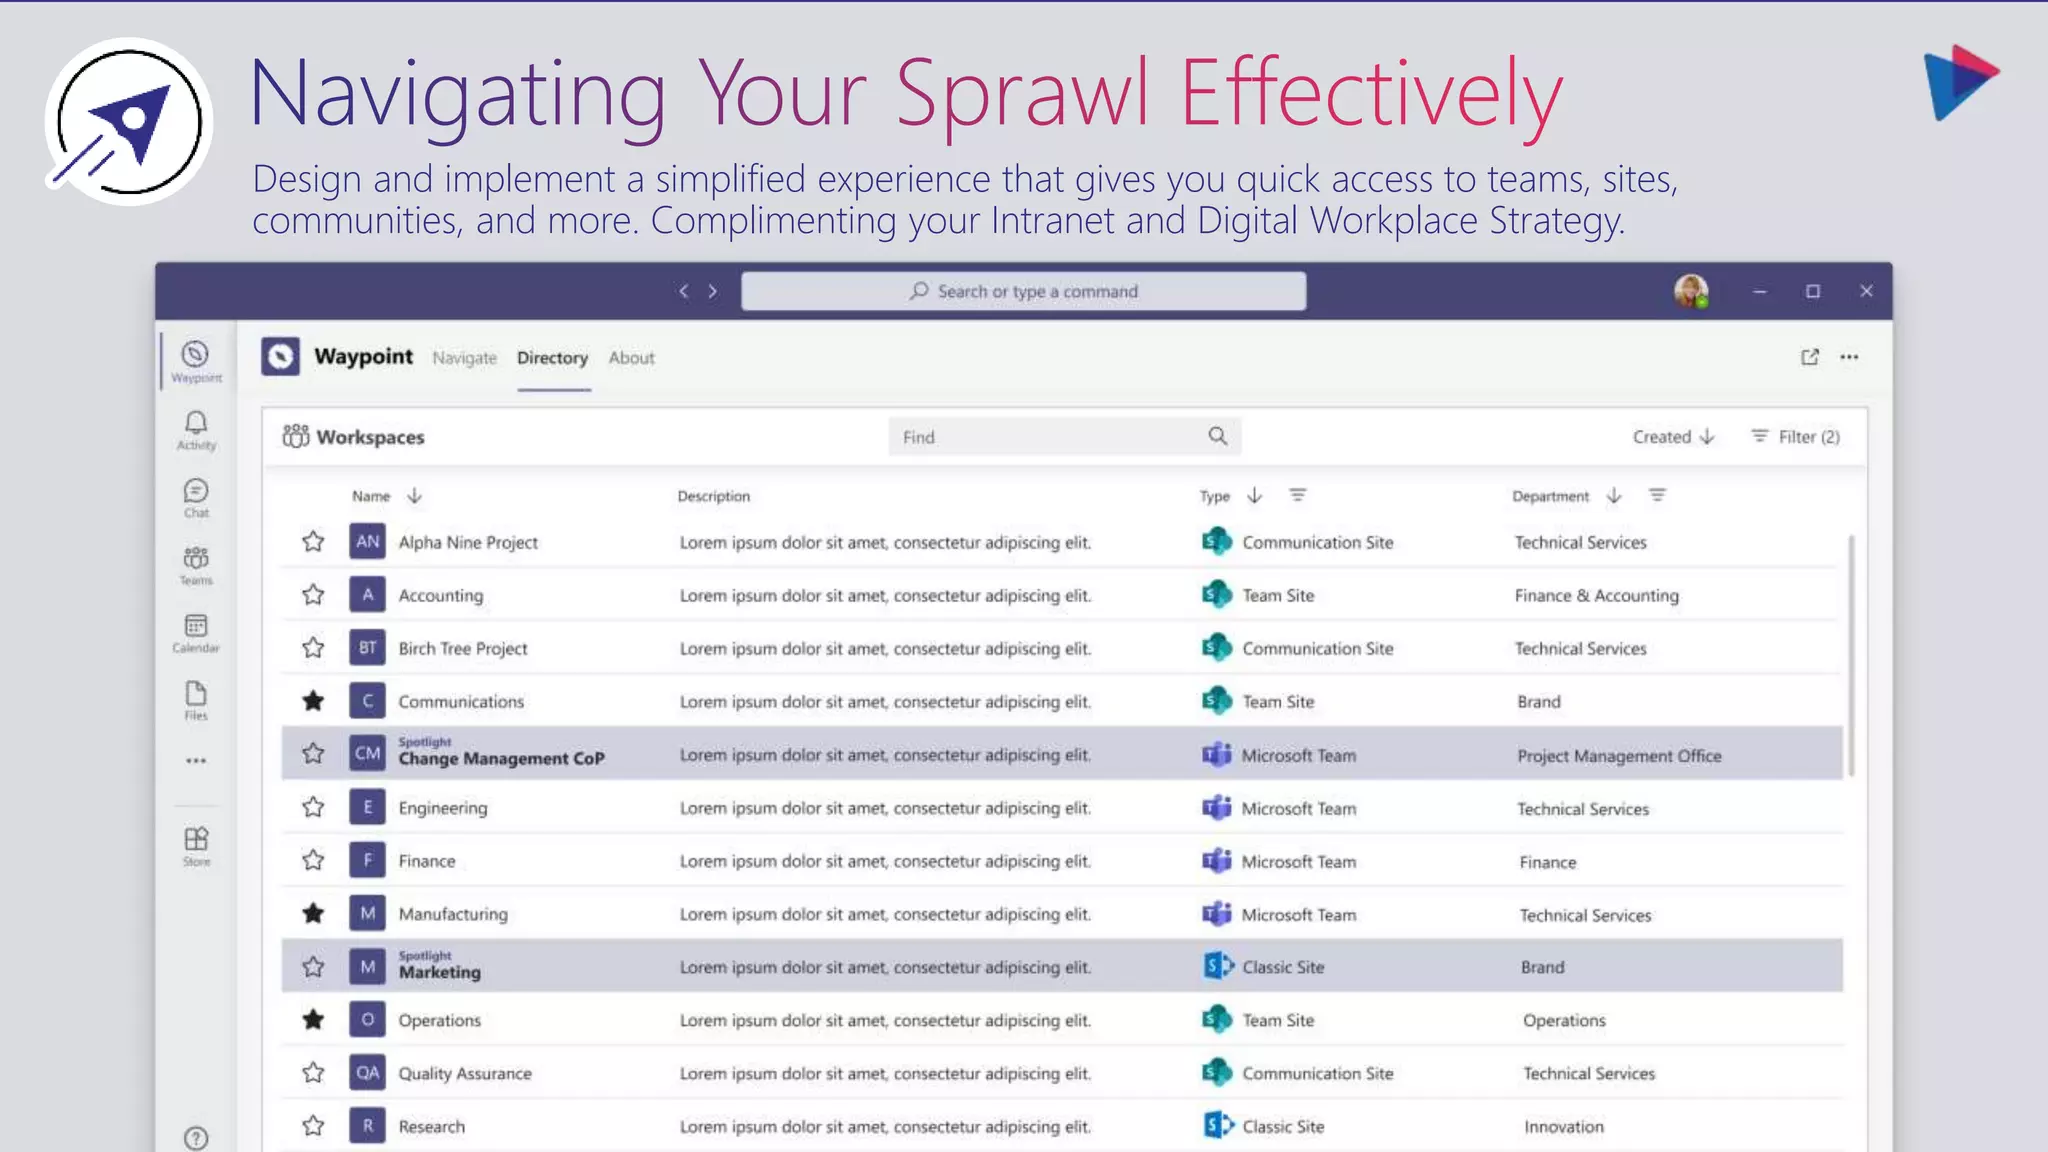
Task: Open the Change Management CoP workspace
Action: [x=501, y=758]
